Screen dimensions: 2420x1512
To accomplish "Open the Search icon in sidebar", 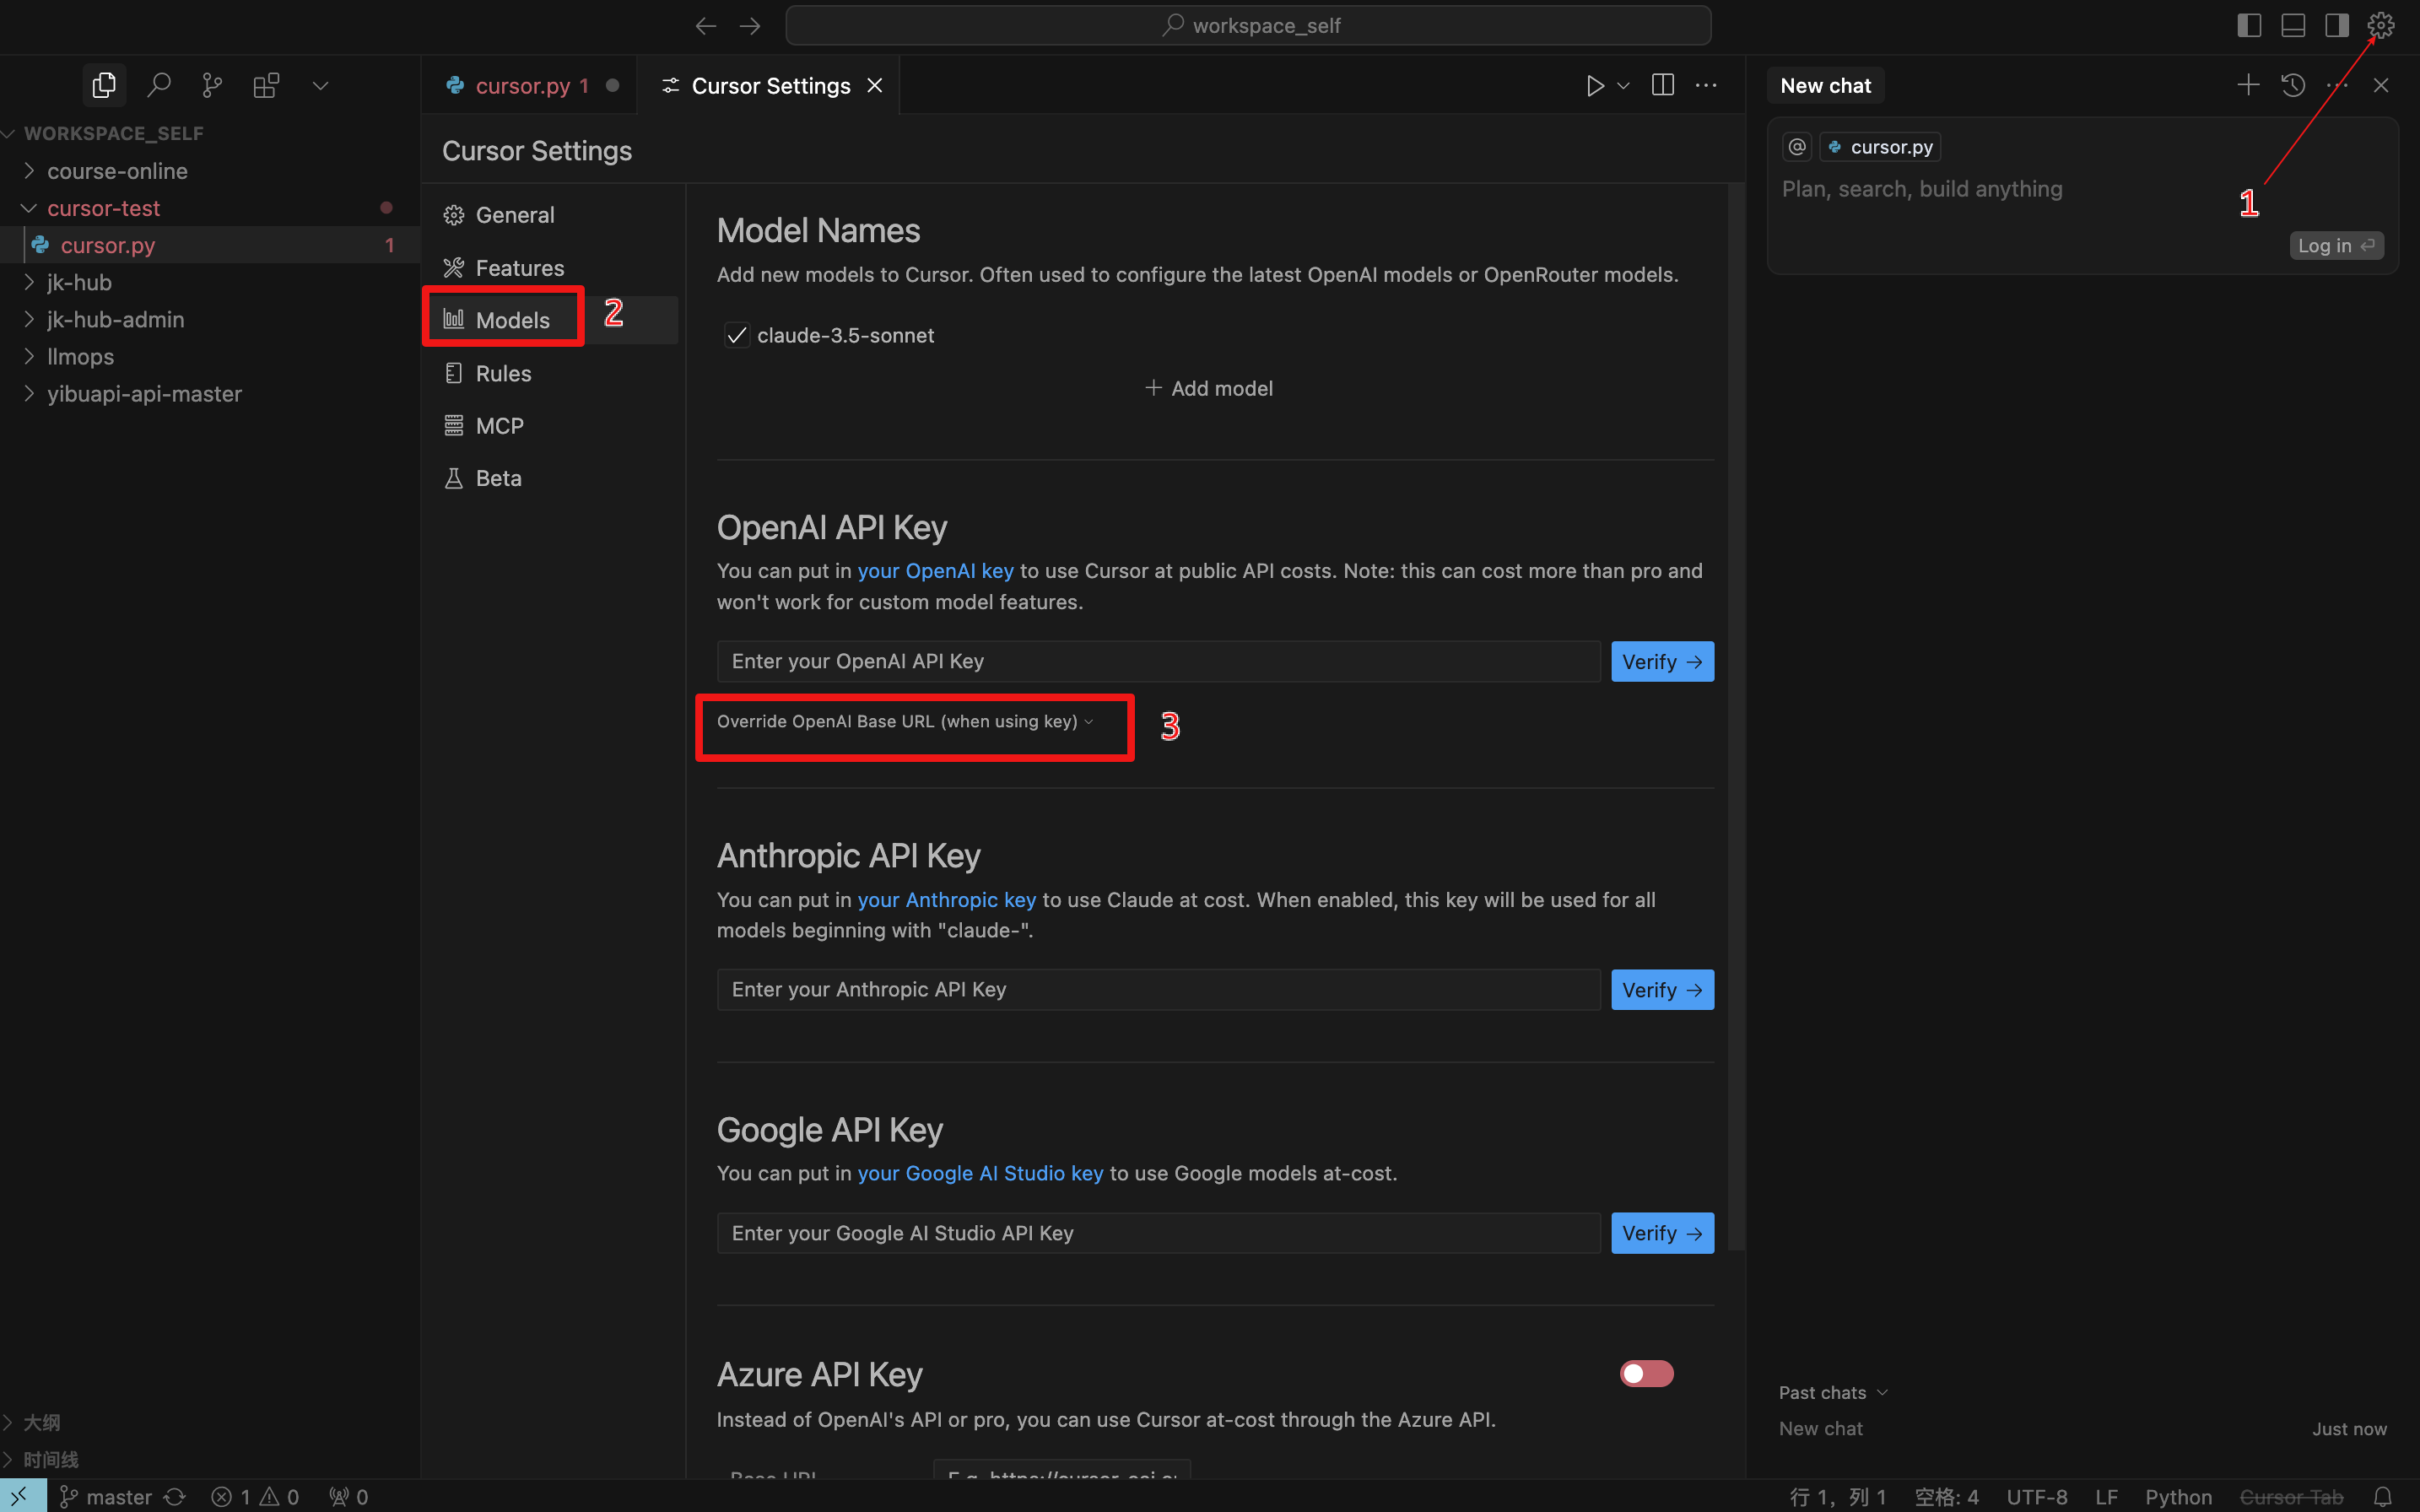I will click(158, 86).
